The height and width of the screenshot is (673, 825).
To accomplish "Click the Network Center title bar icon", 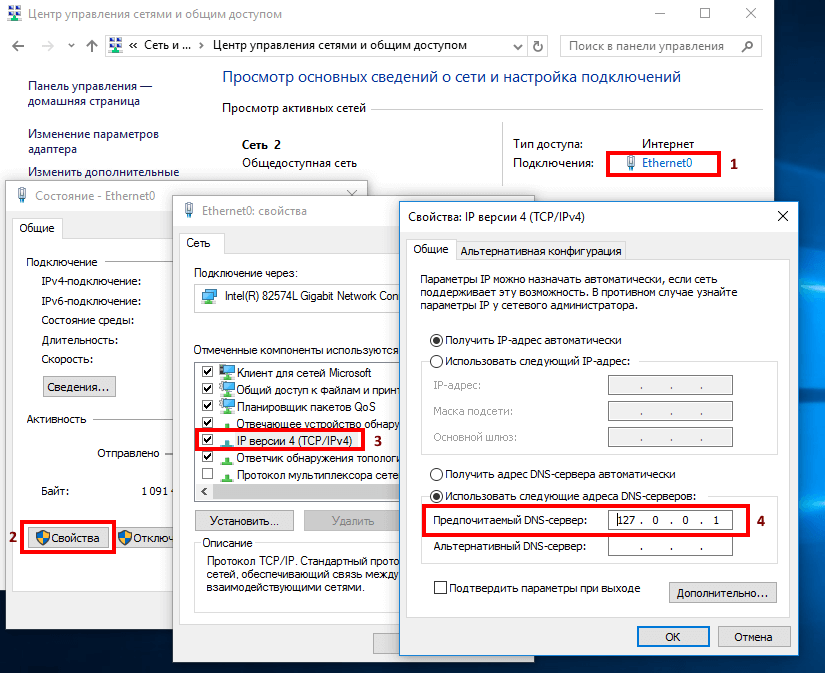I will click(x=15, y=13).
